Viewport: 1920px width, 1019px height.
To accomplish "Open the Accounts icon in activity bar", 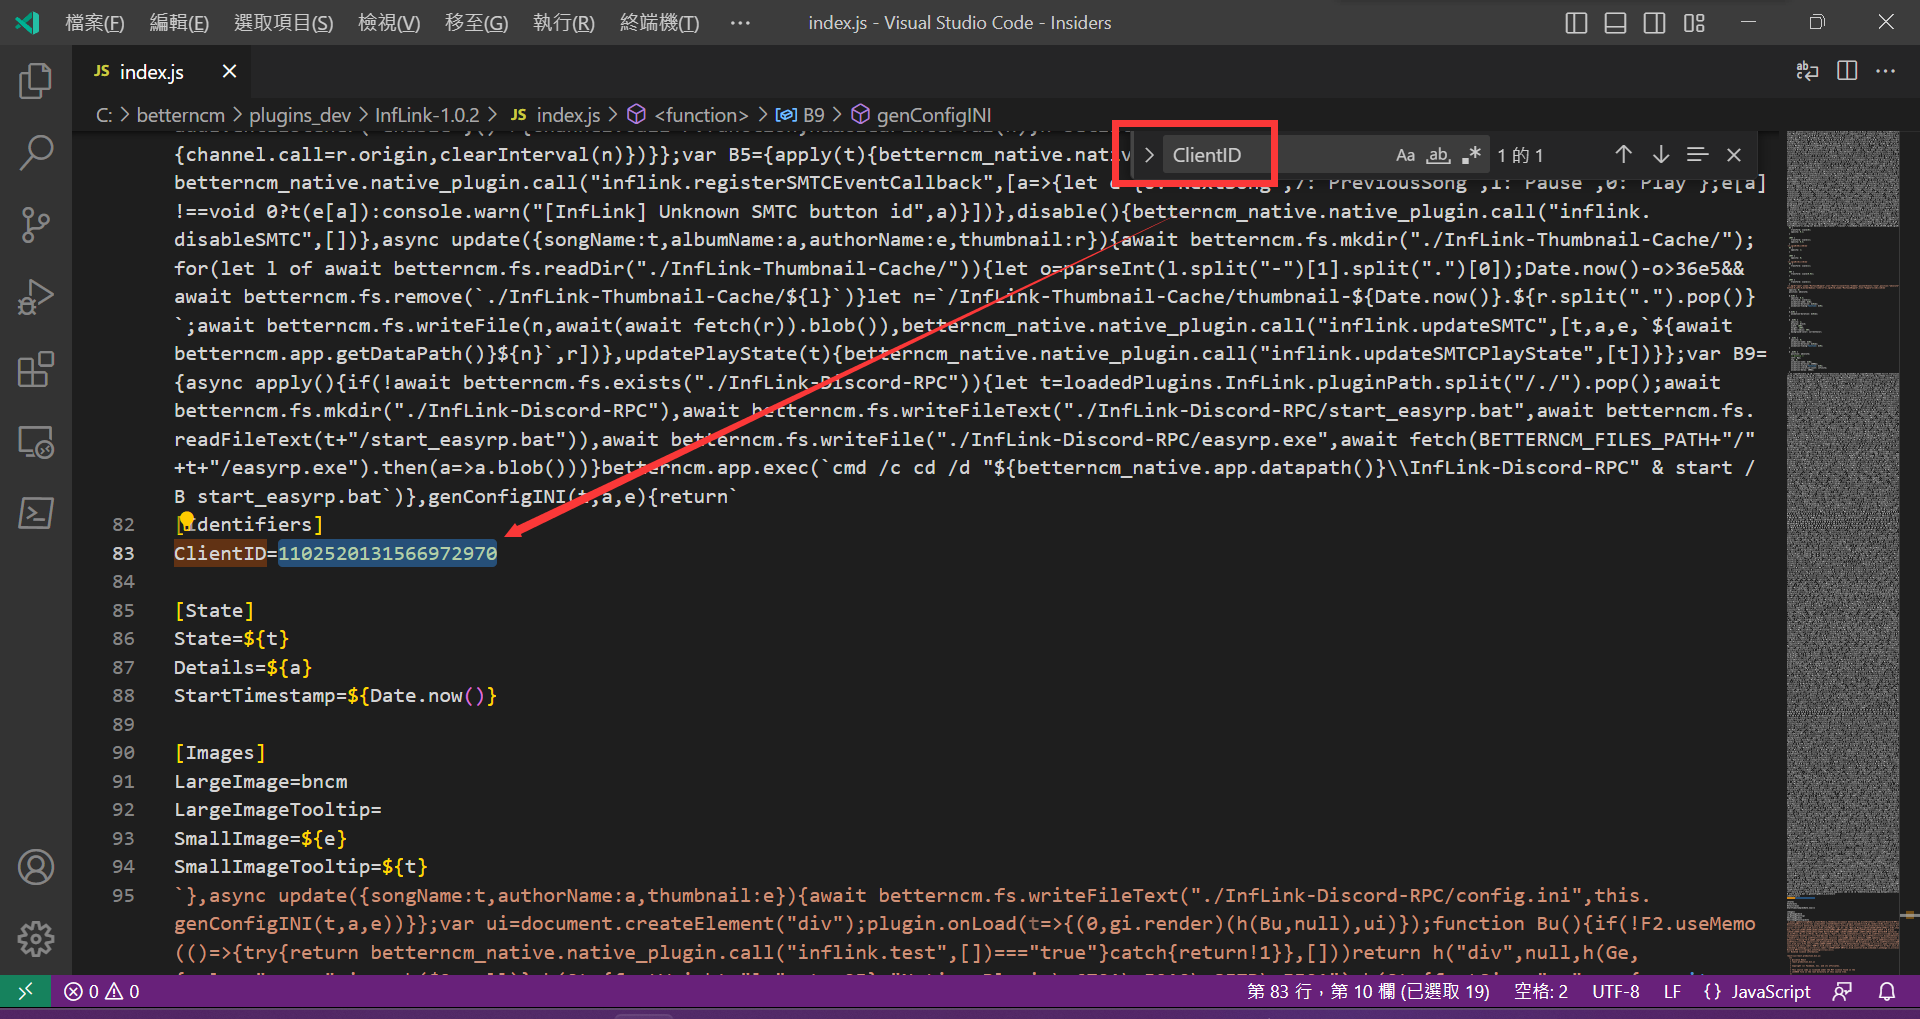I will coord(36,866).
